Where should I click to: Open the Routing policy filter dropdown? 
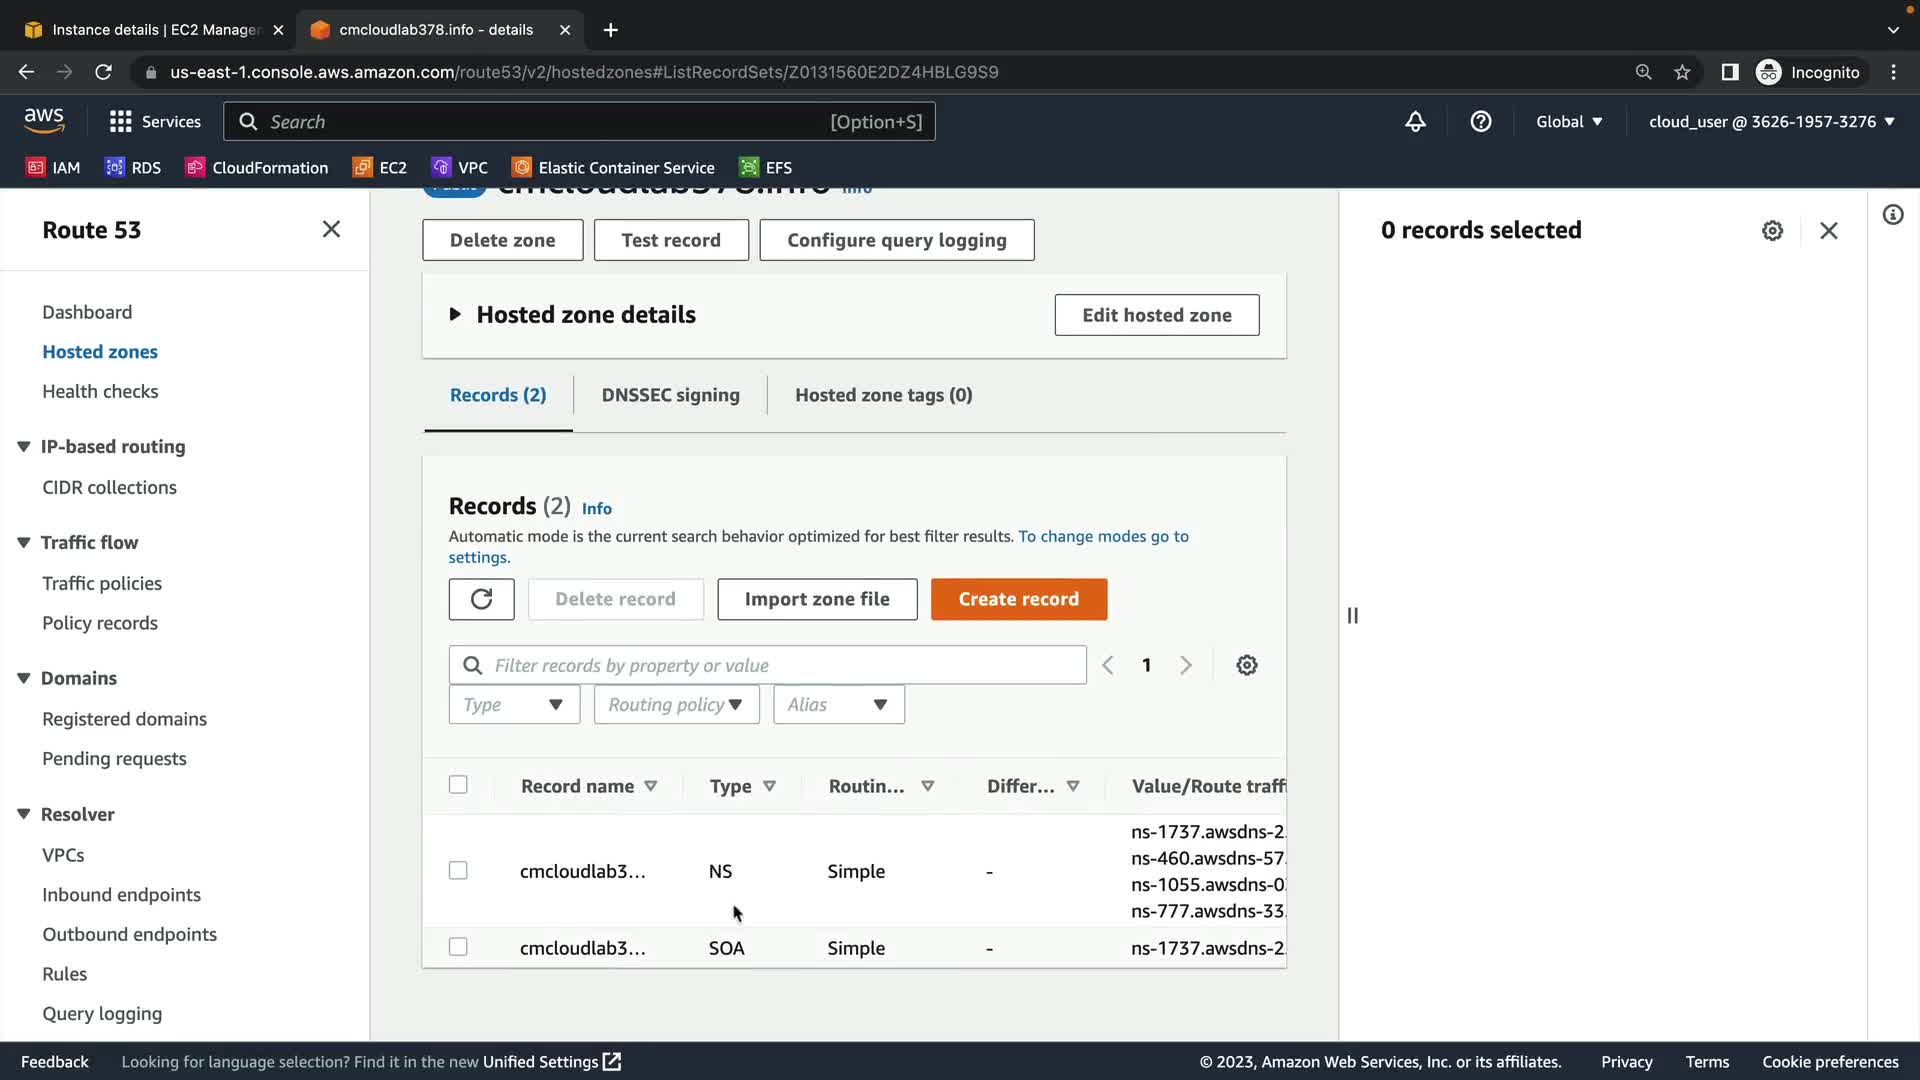676,705
